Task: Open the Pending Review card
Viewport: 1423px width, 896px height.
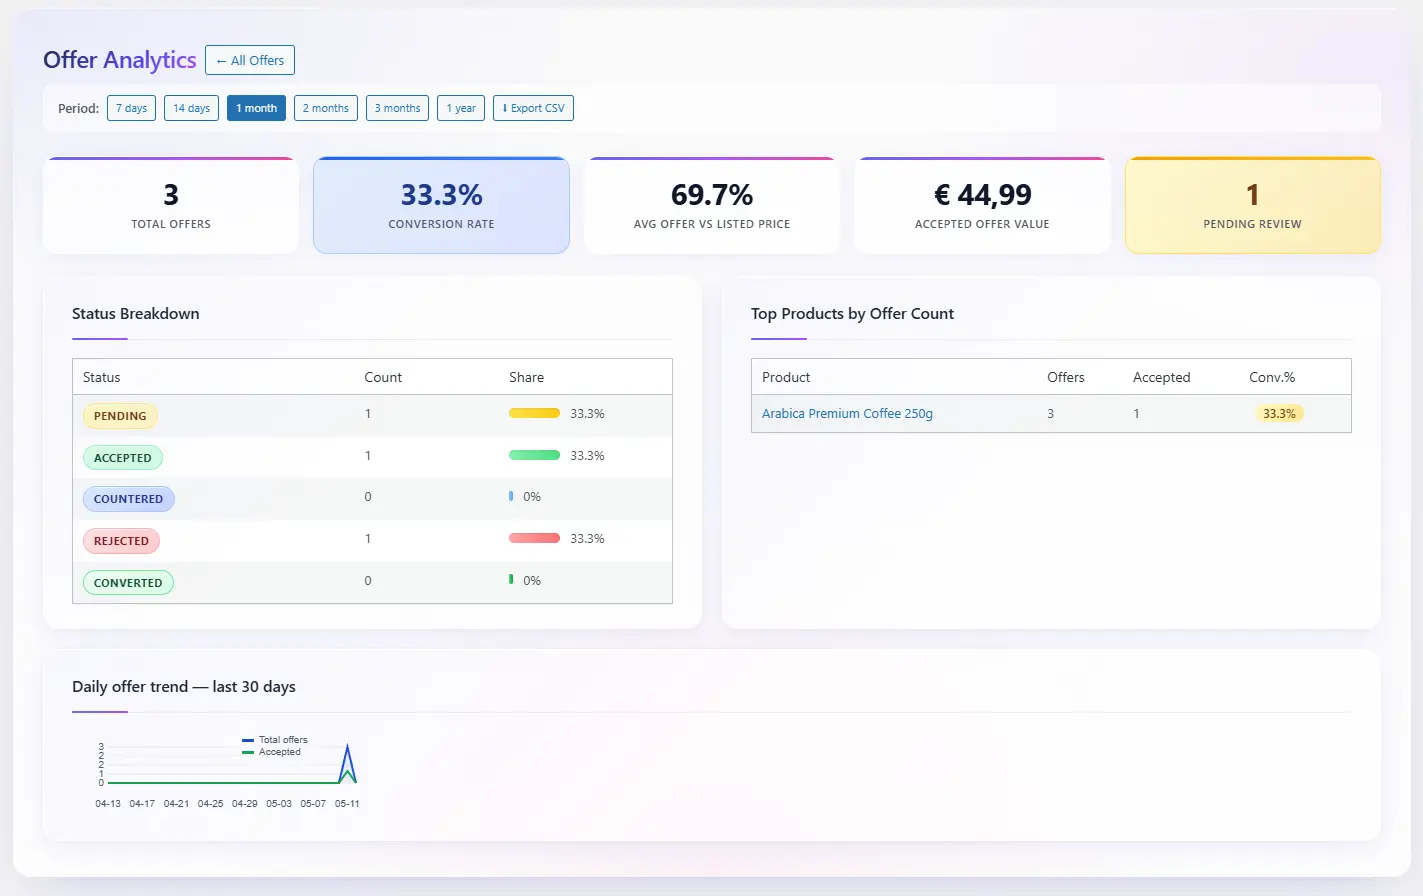Action: pyautogui.click(x=1253, y=205)
